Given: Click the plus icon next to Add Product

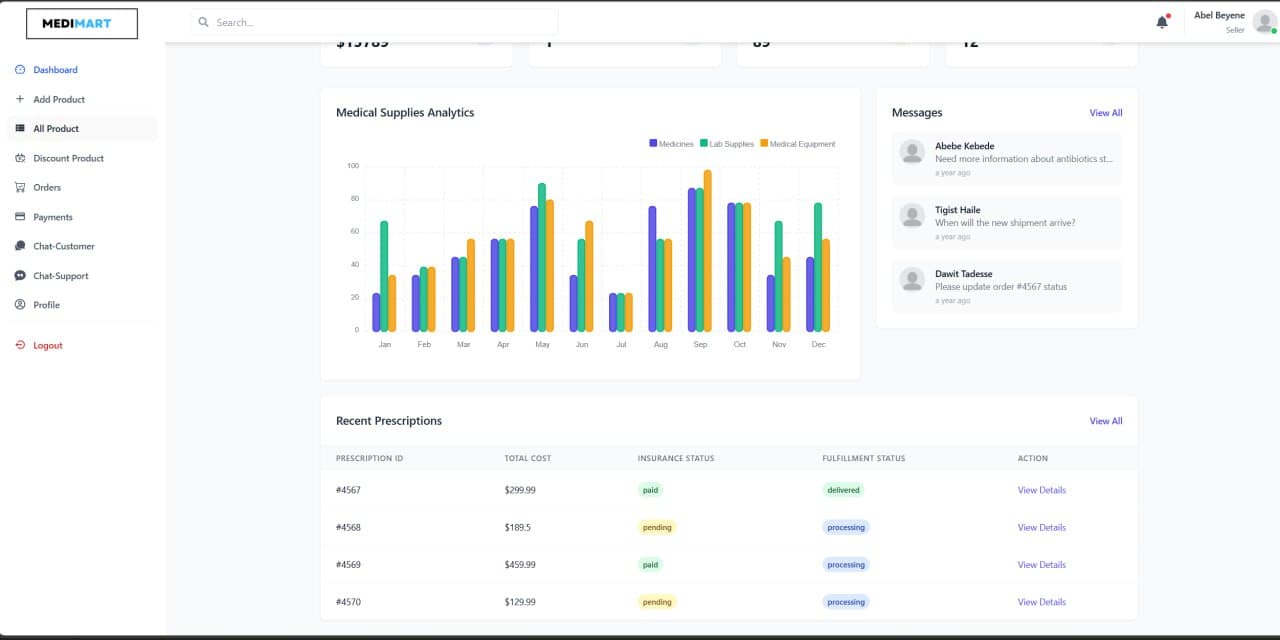Looking at the screenshot, I should coord(20,99).
